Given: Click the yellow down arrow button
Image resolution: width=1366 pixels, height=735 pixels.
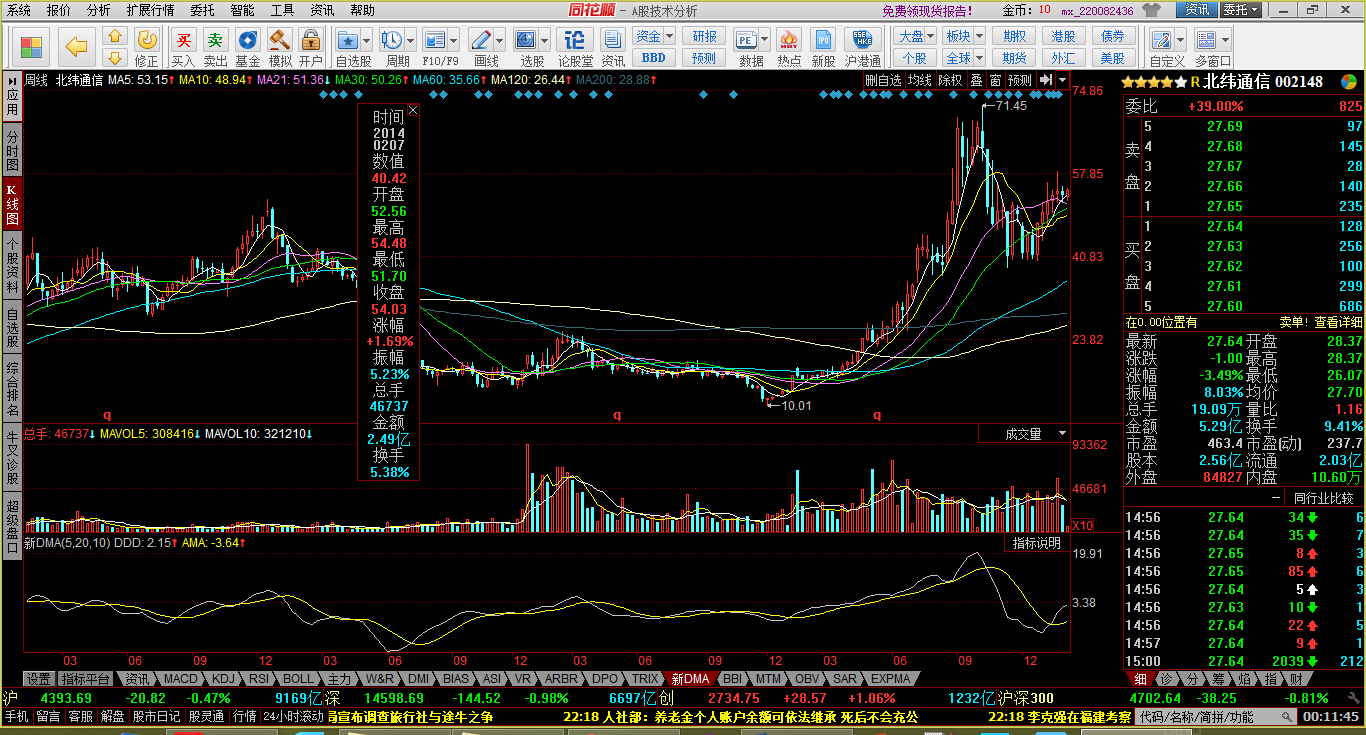Looking at the screenshot, I should (x=115, y=58).
